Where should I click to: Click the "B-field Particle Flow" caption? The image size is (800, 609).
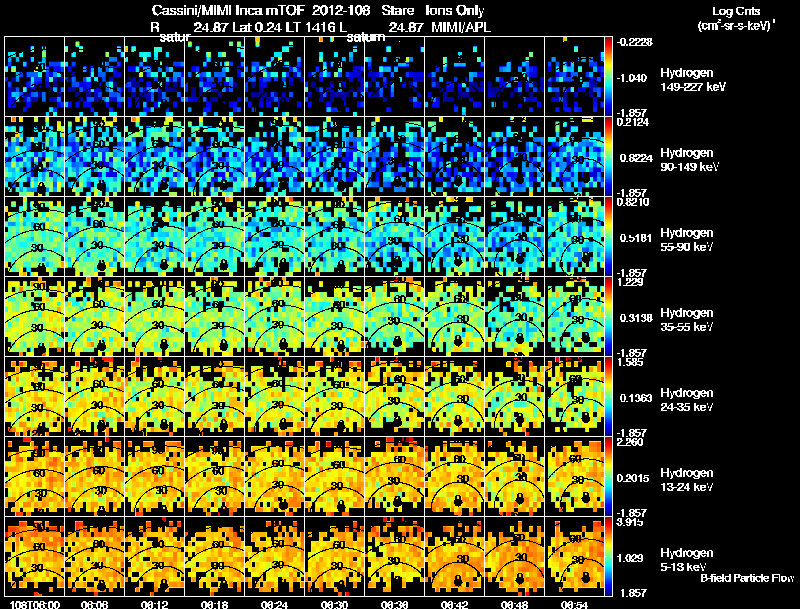tap(747, 578)
